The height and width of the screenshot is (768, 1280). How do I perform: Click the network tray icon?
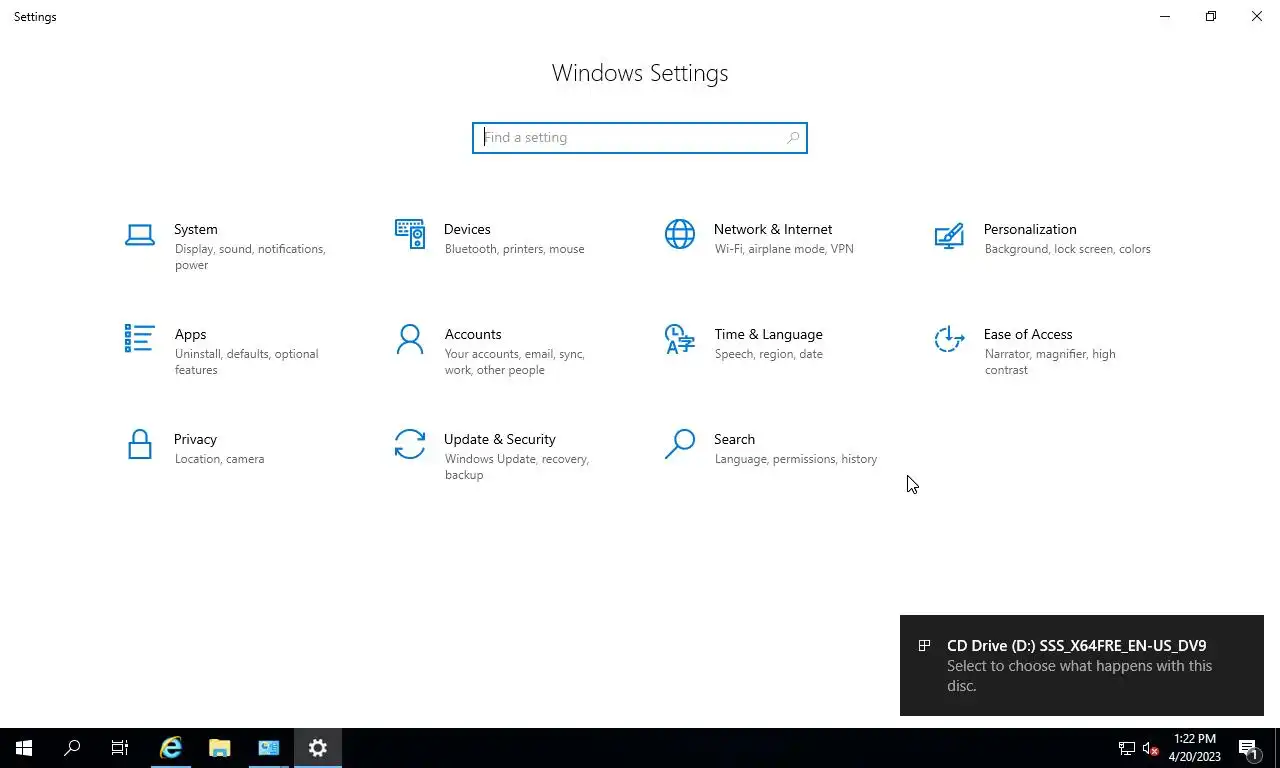tap(1127, 748)
